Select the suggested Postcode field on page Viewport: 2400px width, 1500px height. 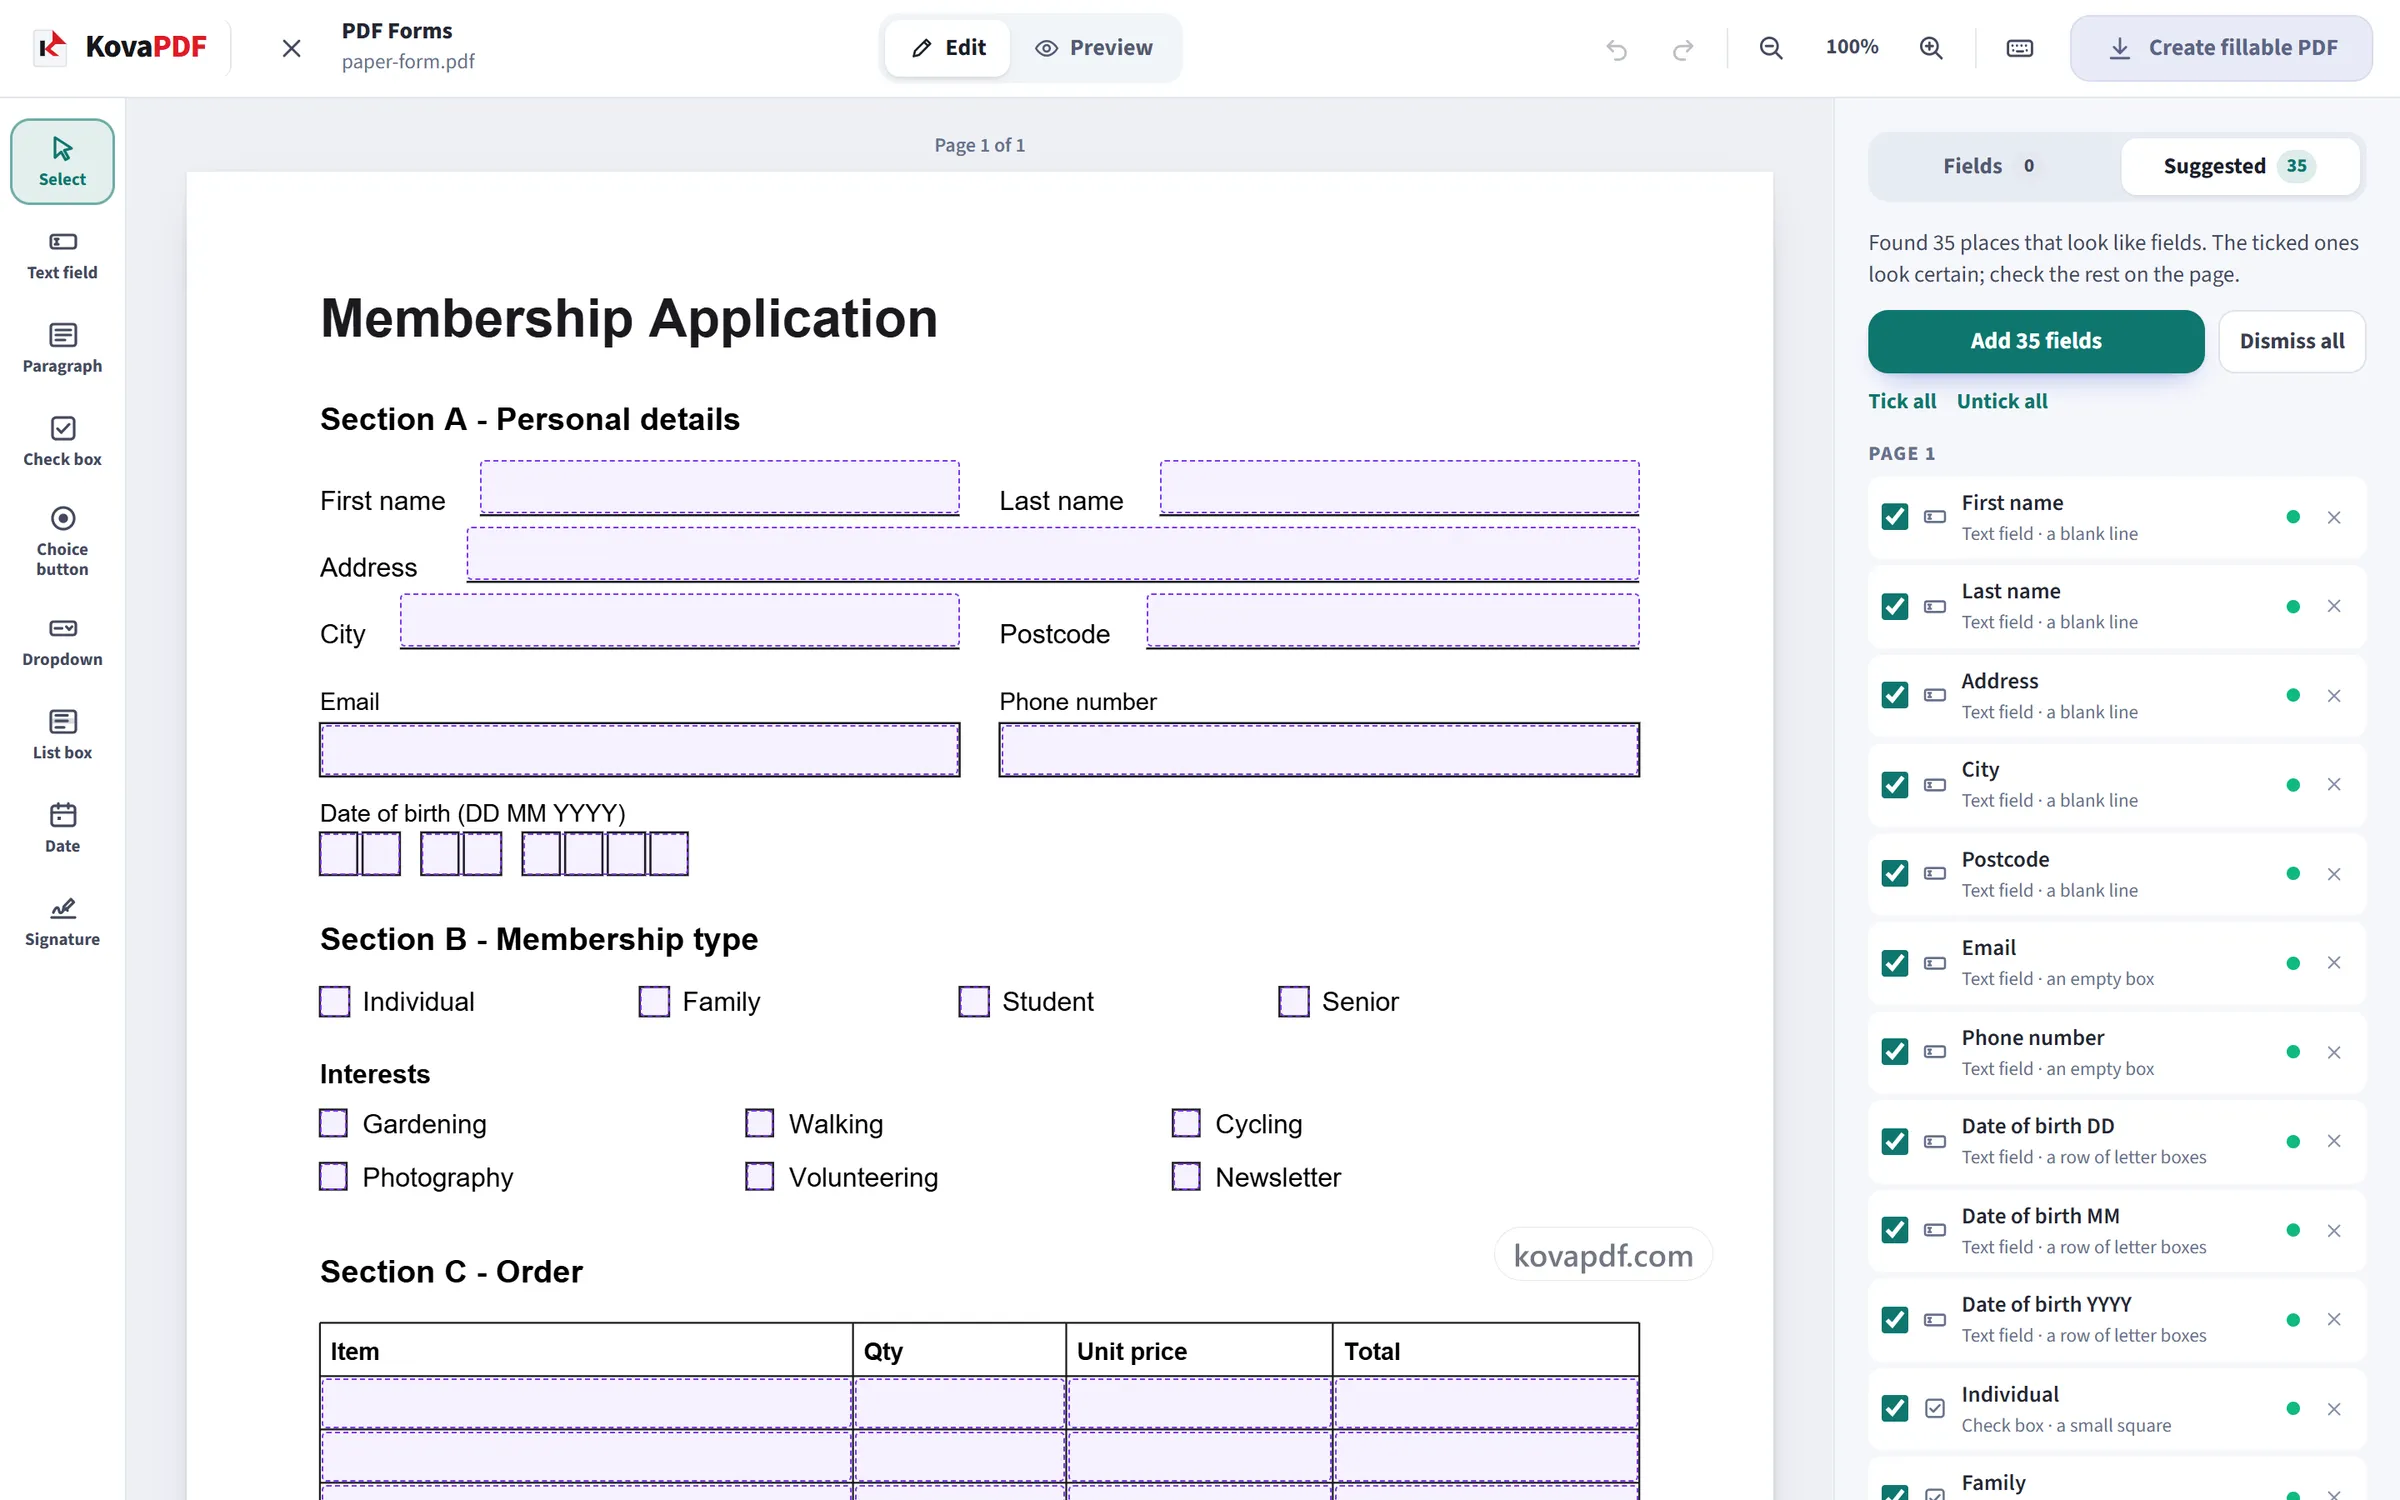click(x=1393, y=621)
